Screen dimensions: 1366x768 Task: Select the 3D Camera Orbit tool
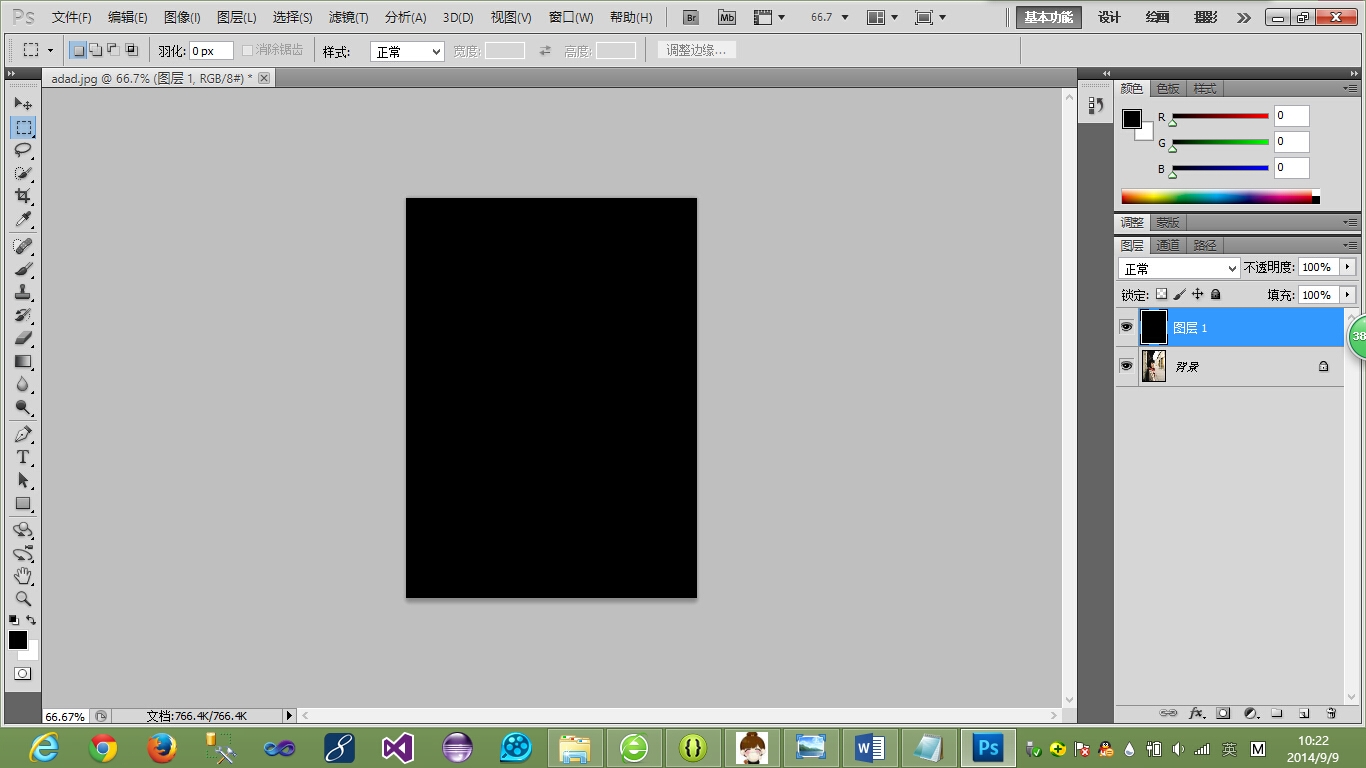pyautogui.click(x=23, y=553)
